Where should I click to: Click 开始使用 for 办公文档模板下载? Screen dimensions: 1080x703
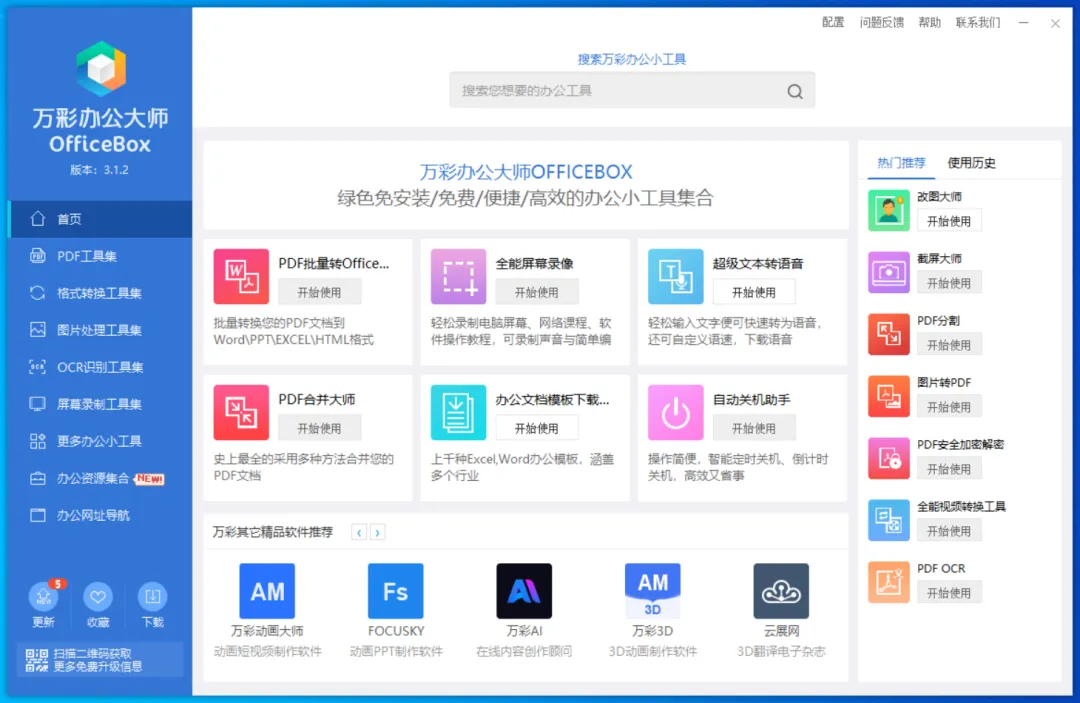point(537,428)
